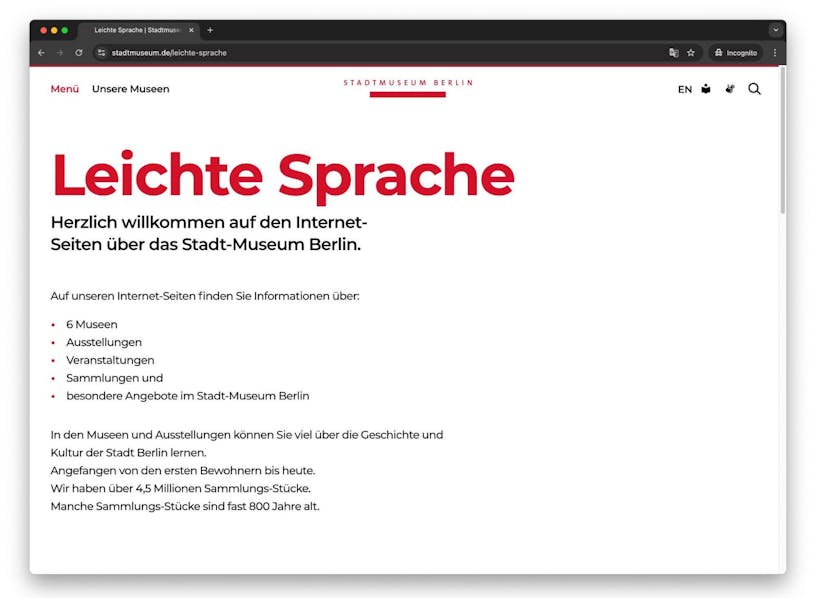This screenshot has height=598, width=816.
Task: Click 'besondere Angebote im Stadt-Museum Berlin'
Action: [188, 396]
